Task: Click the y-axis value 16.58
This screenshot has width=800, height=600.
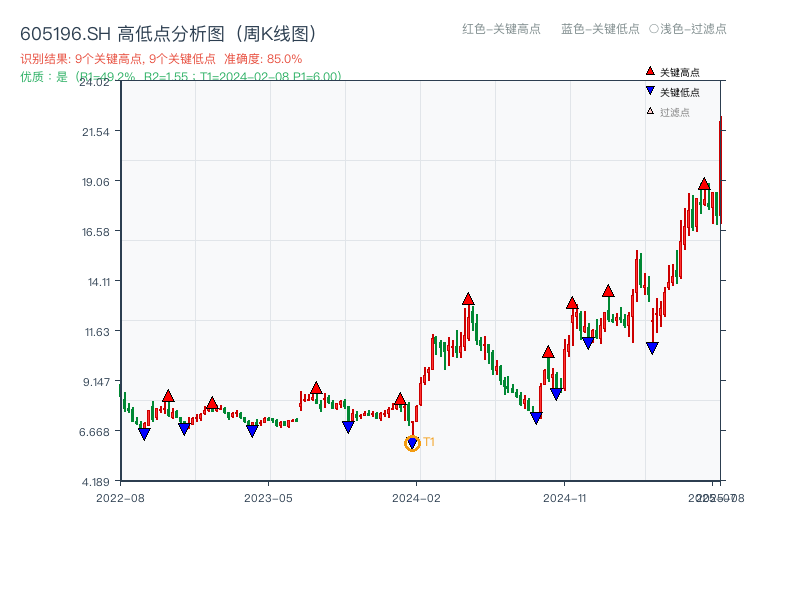Action: click(x=96, y=232)
